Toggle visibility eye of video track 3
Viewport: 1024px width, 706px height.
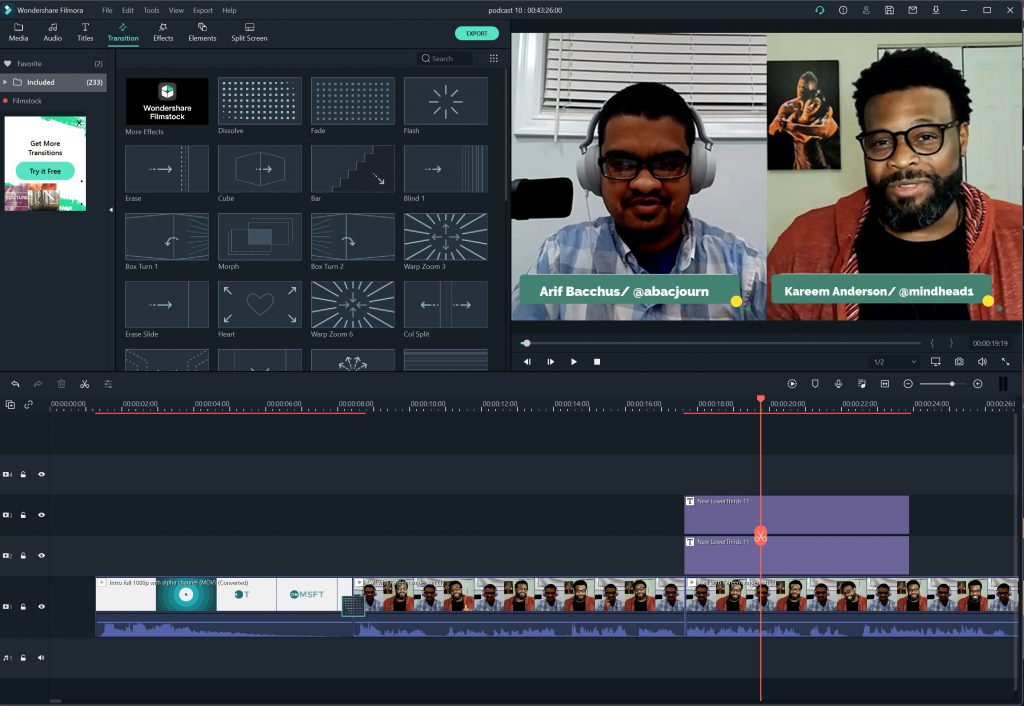[x=42, y=515]
